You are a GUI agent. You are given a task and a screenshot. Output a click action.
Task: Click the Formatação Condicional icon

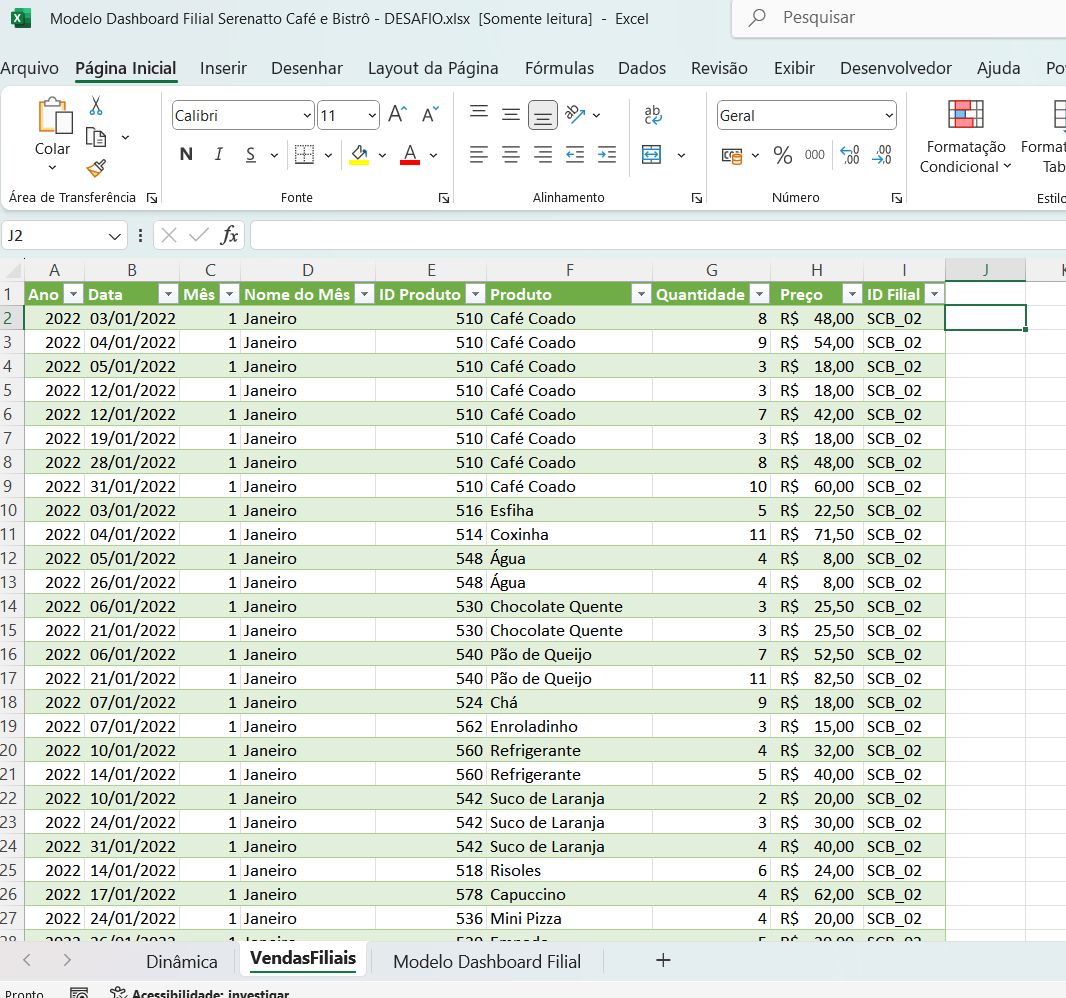pos(965,114)
